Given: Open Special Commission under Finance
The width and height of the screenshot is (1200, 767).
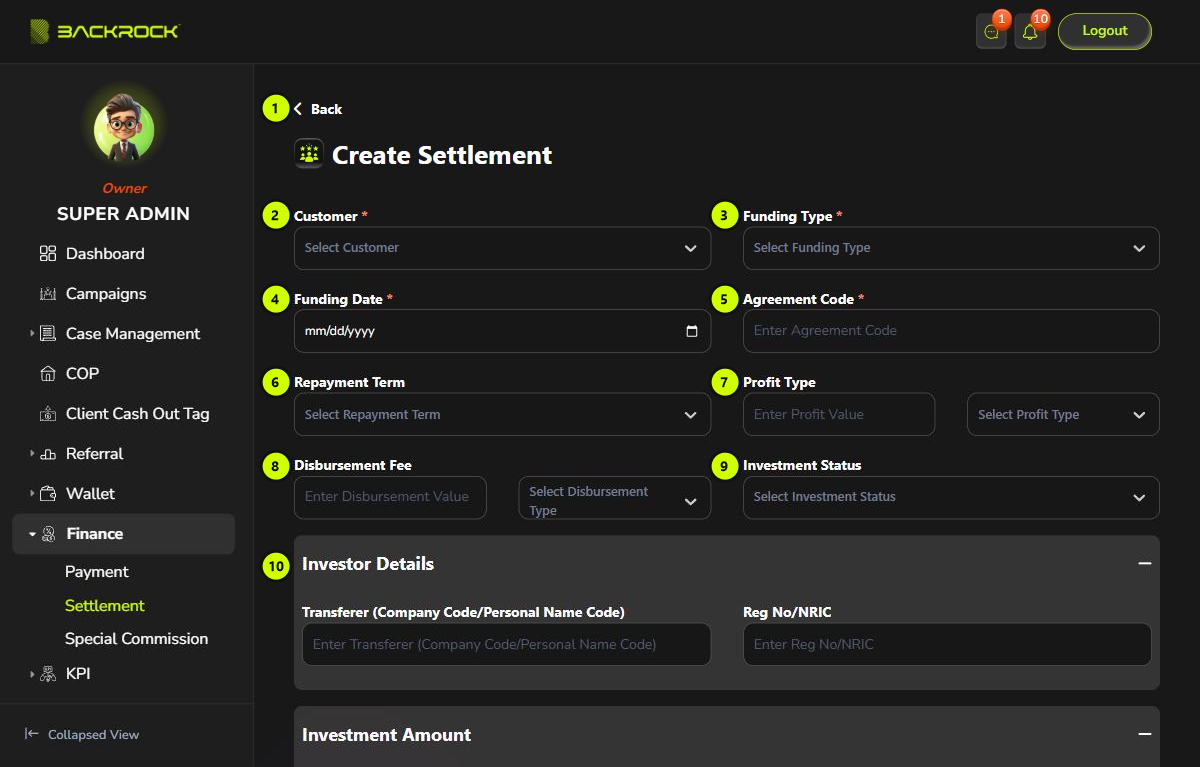Looking at the screenshot, I should (x=137, y=639).
